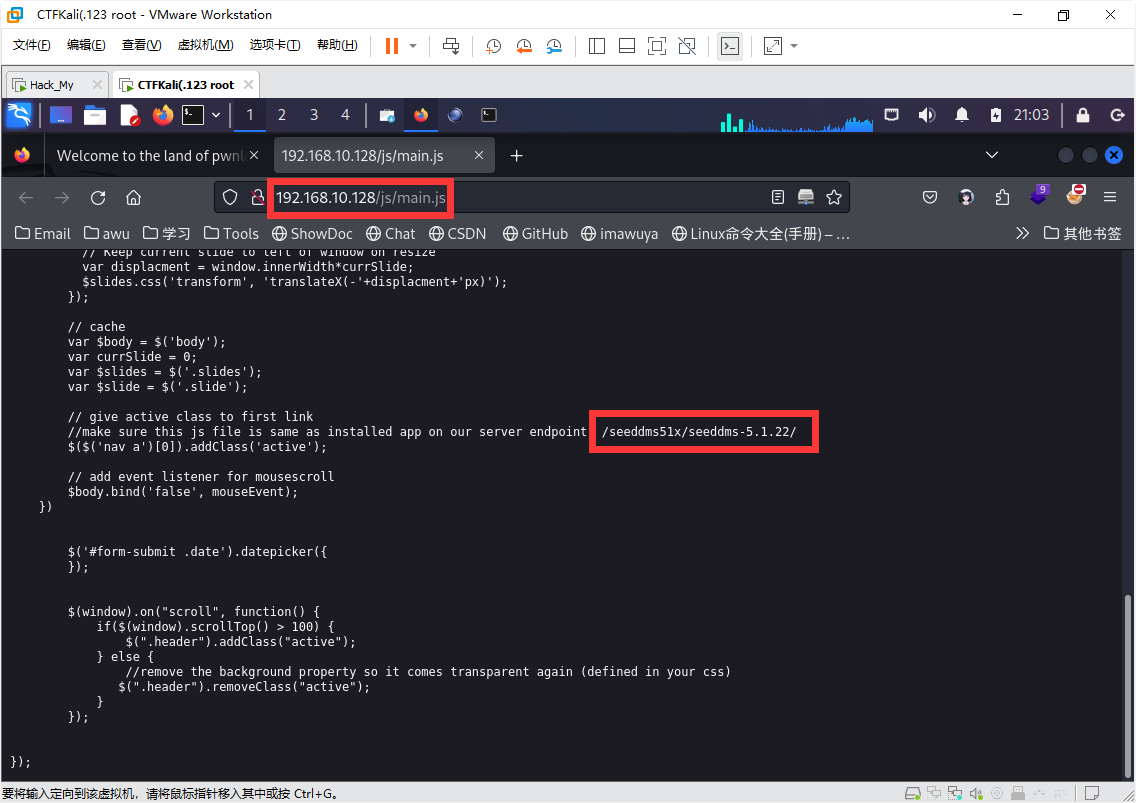
Task: Switch to workspace 3
Action: [314, 115]
